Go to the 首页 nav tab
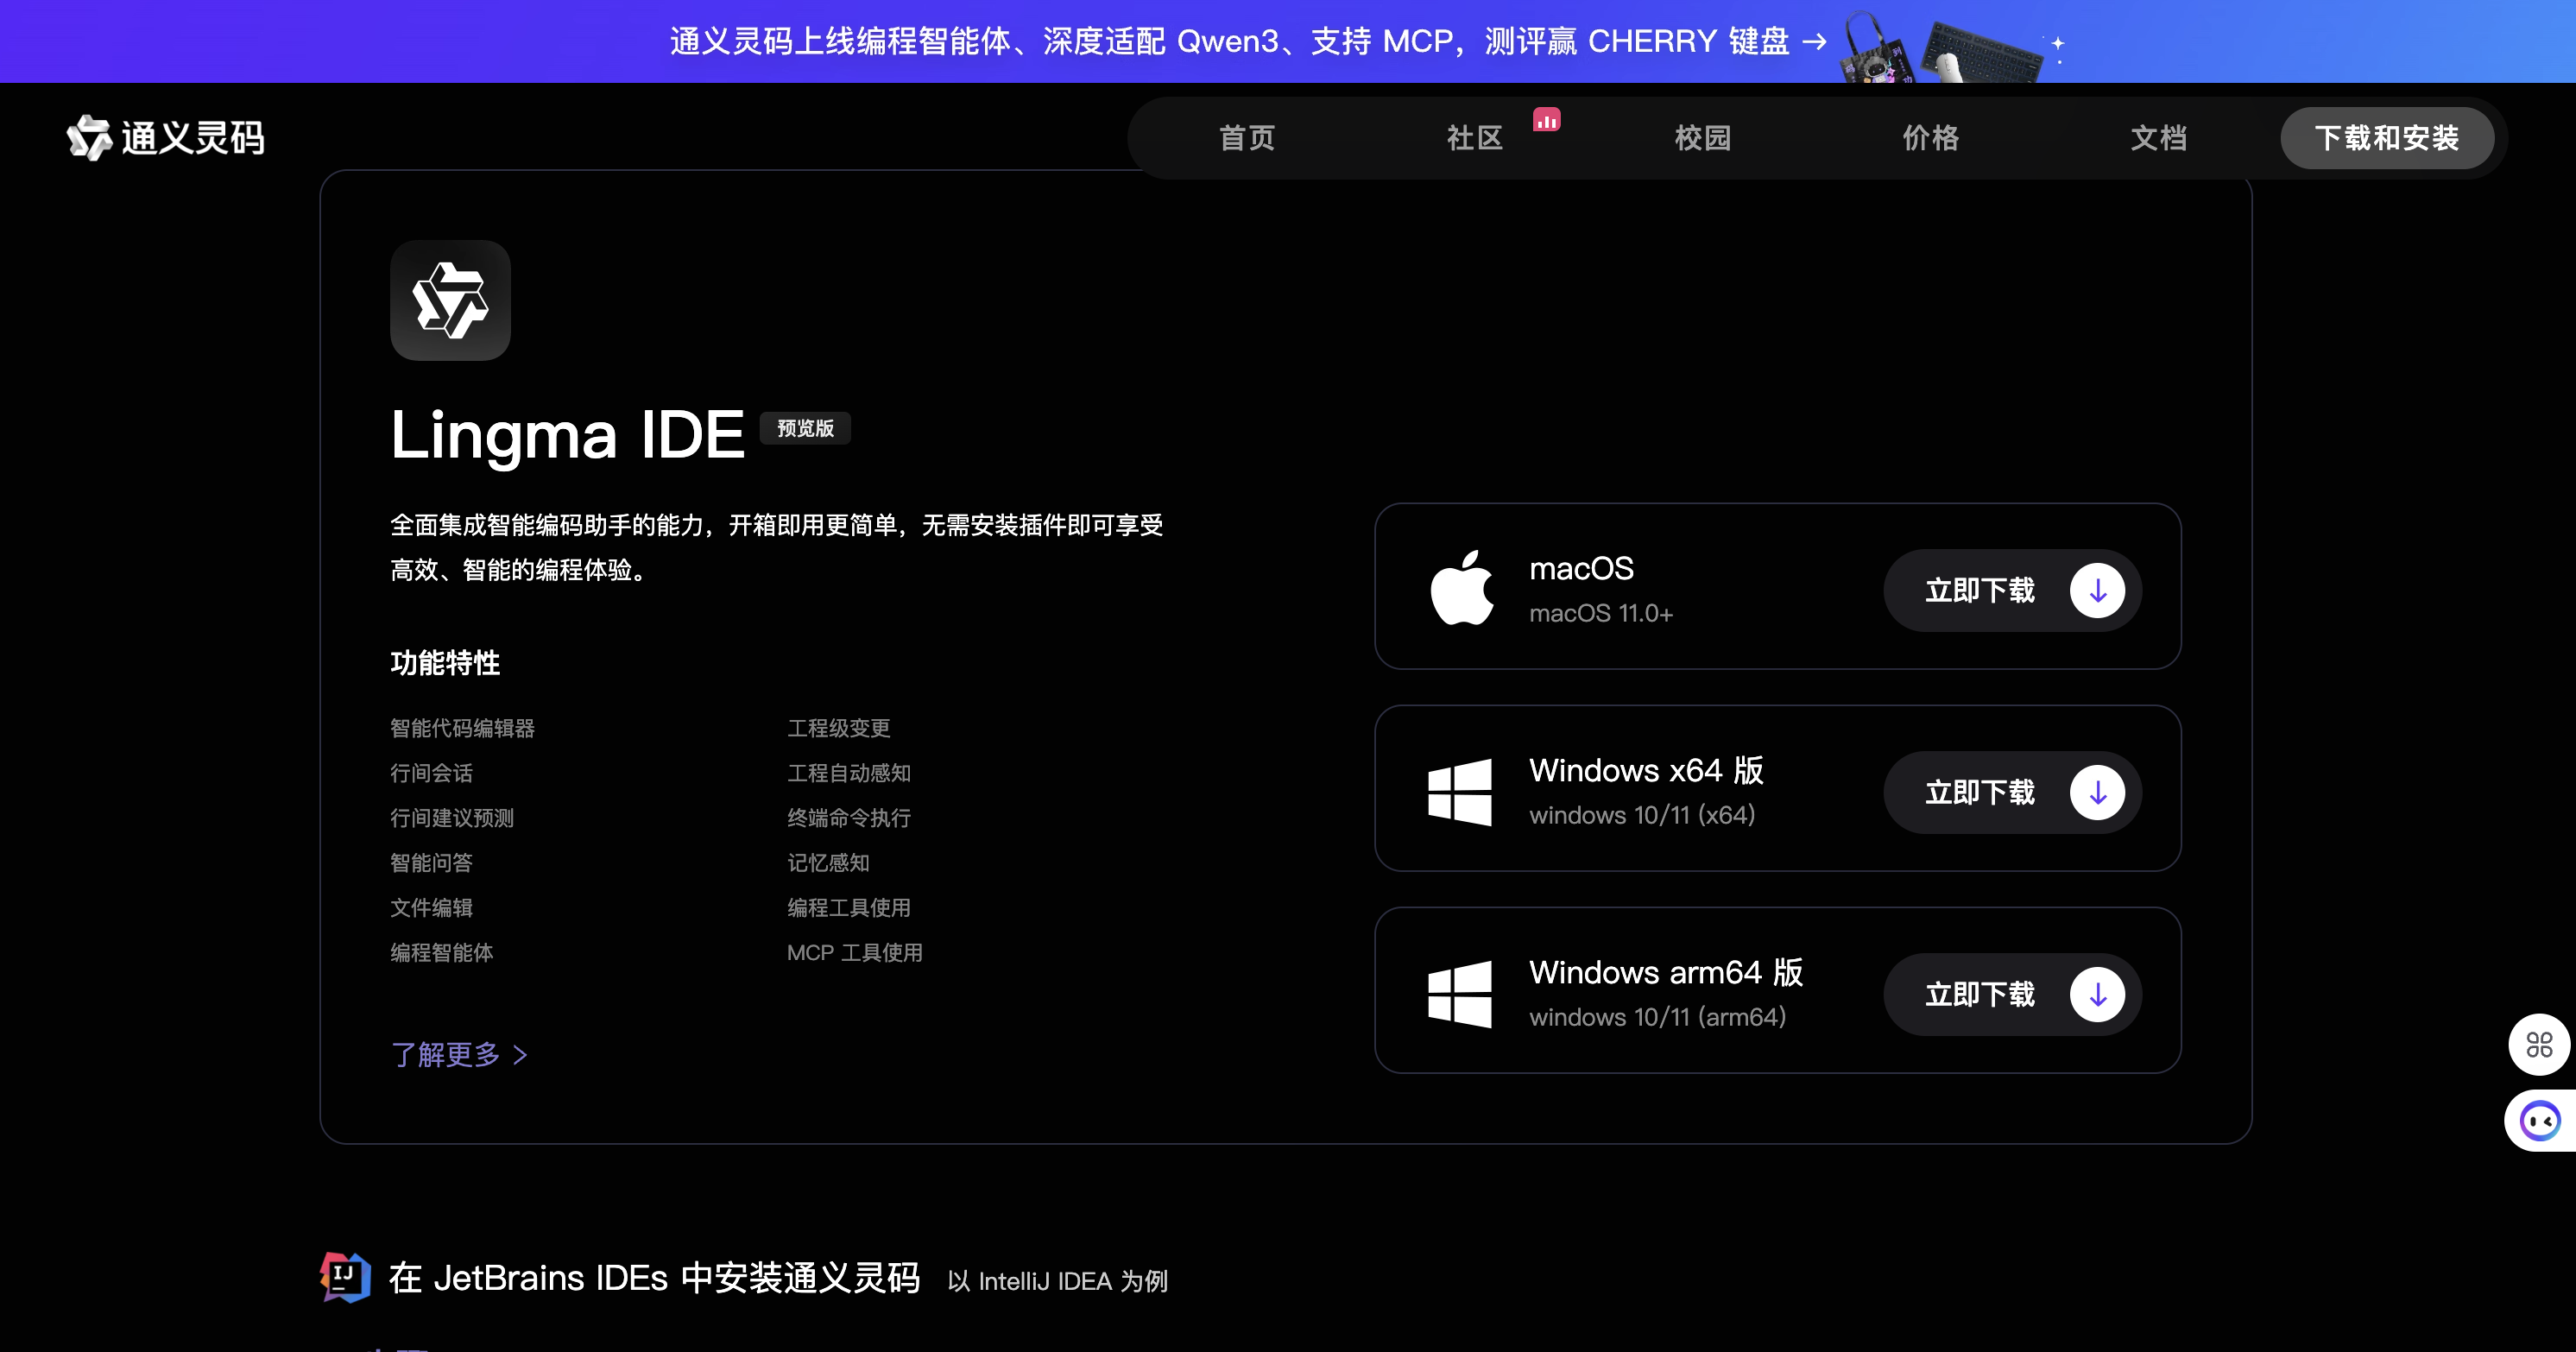The width and height of the screenshot is (2576, 1352). coord(1247,138)
